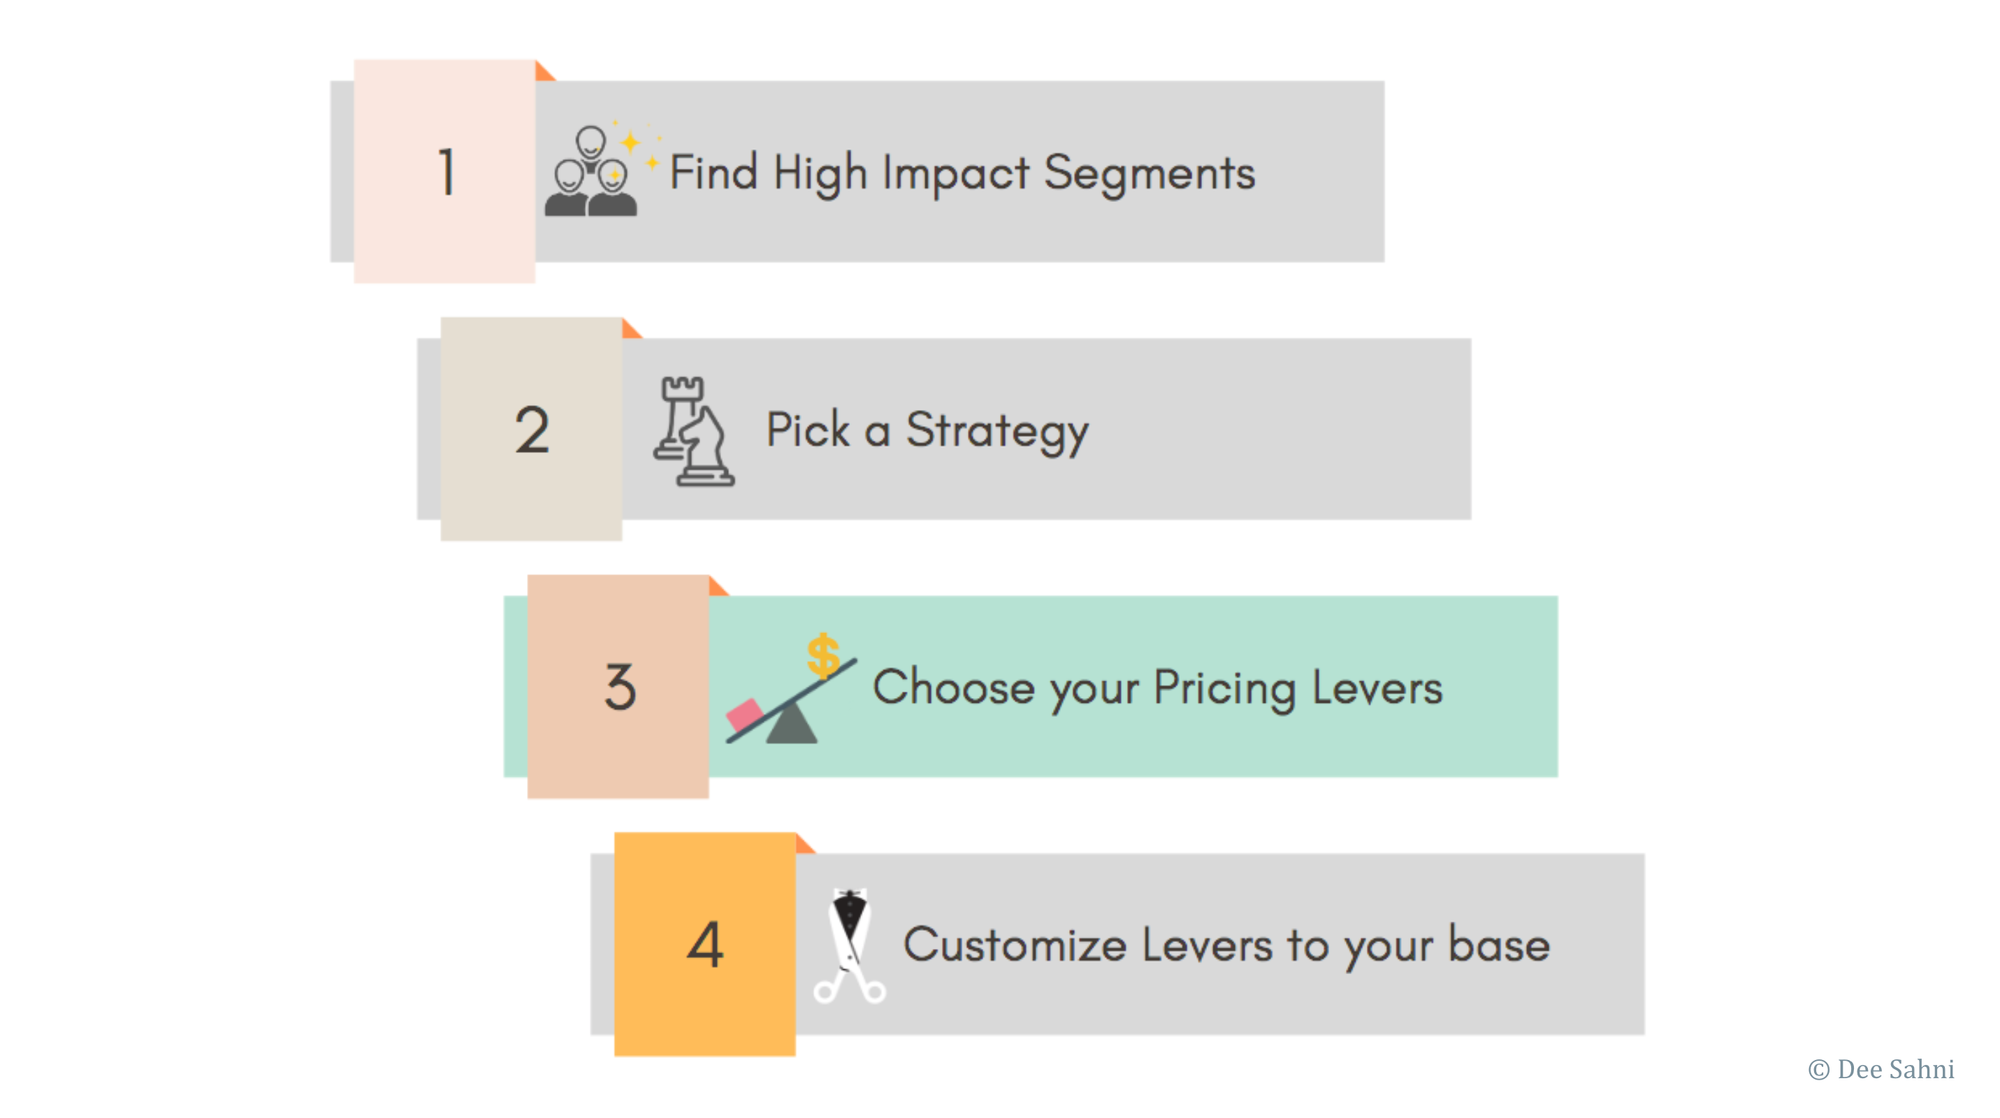Click the "© Dee Sahni" copyright credit
Image resolution: width=2000 pixels, height=1118 pixels.
coord(1881,1070)
